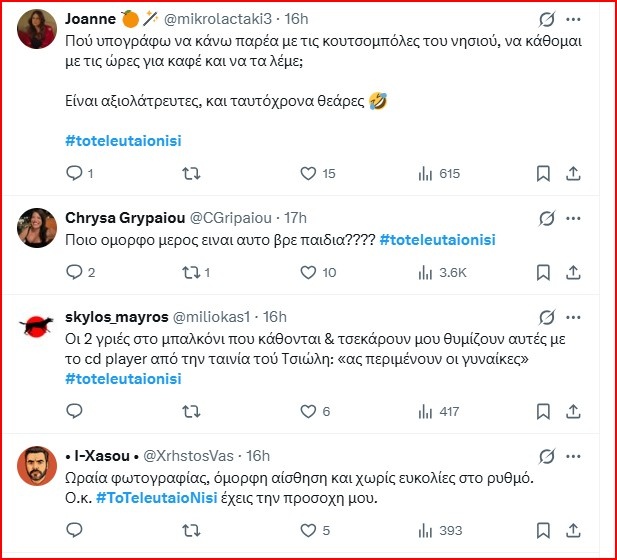Image resolution: width=617 pixels, height=560 pixels.
Task: Reply to Joanne's tweet
Action: 73,174
